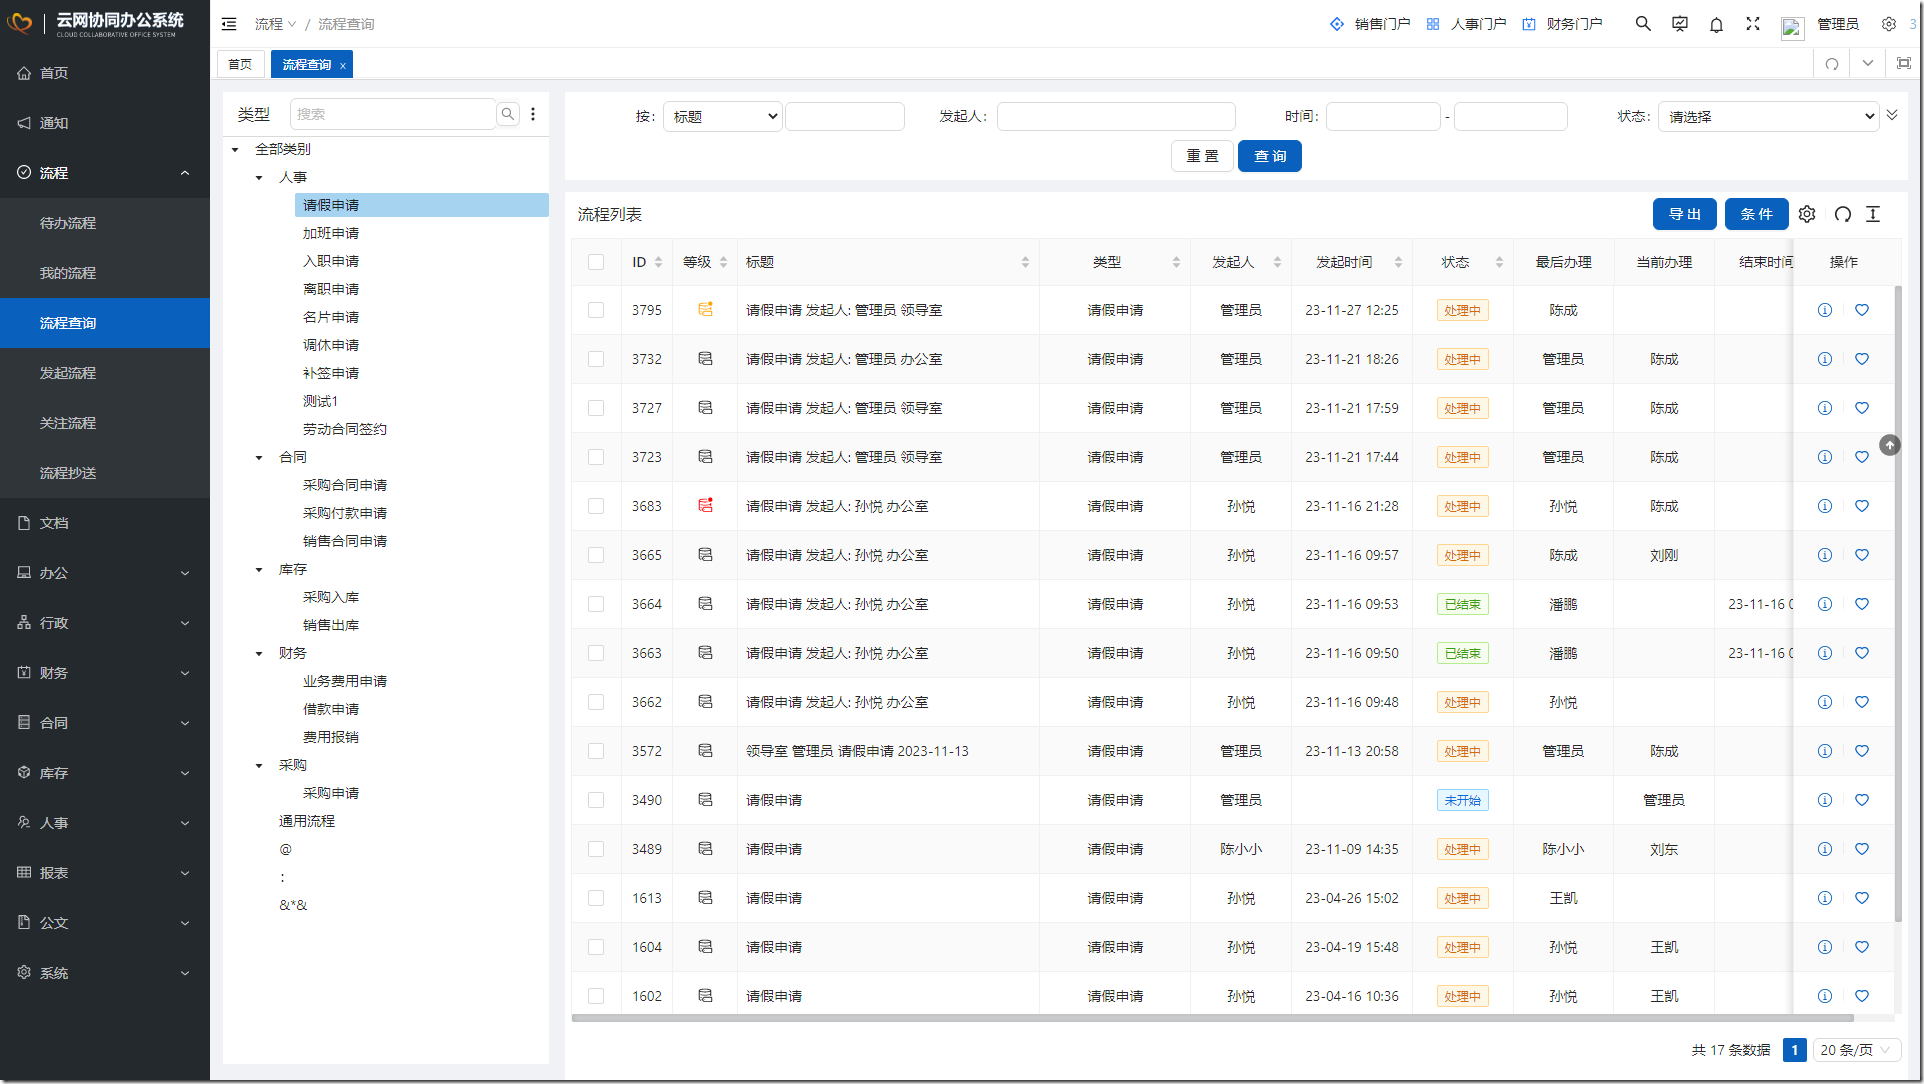Click the monitor message icon in header

pos(1680,24)
